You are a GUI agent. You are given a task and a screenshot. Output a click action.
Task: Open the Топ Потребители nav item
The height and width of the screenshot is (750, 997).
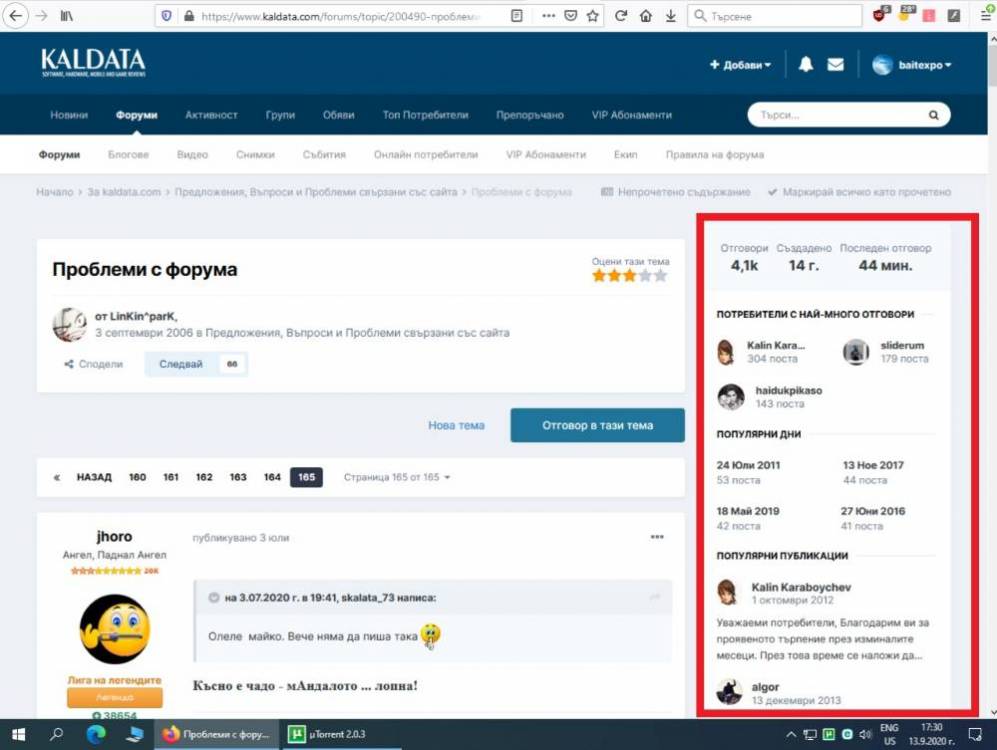click(x=425, y=115)
